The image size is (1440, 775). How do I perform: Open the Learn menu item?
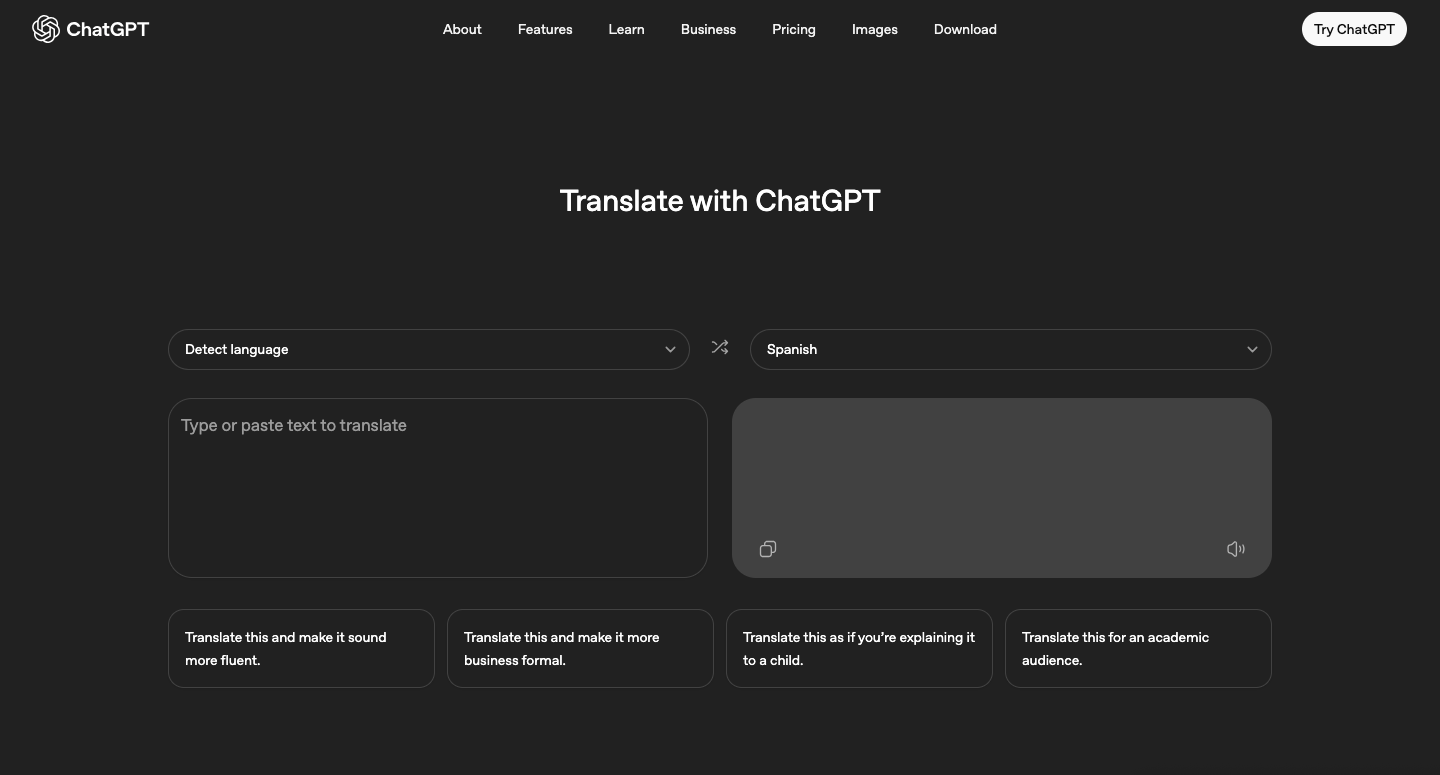(x=626, y=29)
